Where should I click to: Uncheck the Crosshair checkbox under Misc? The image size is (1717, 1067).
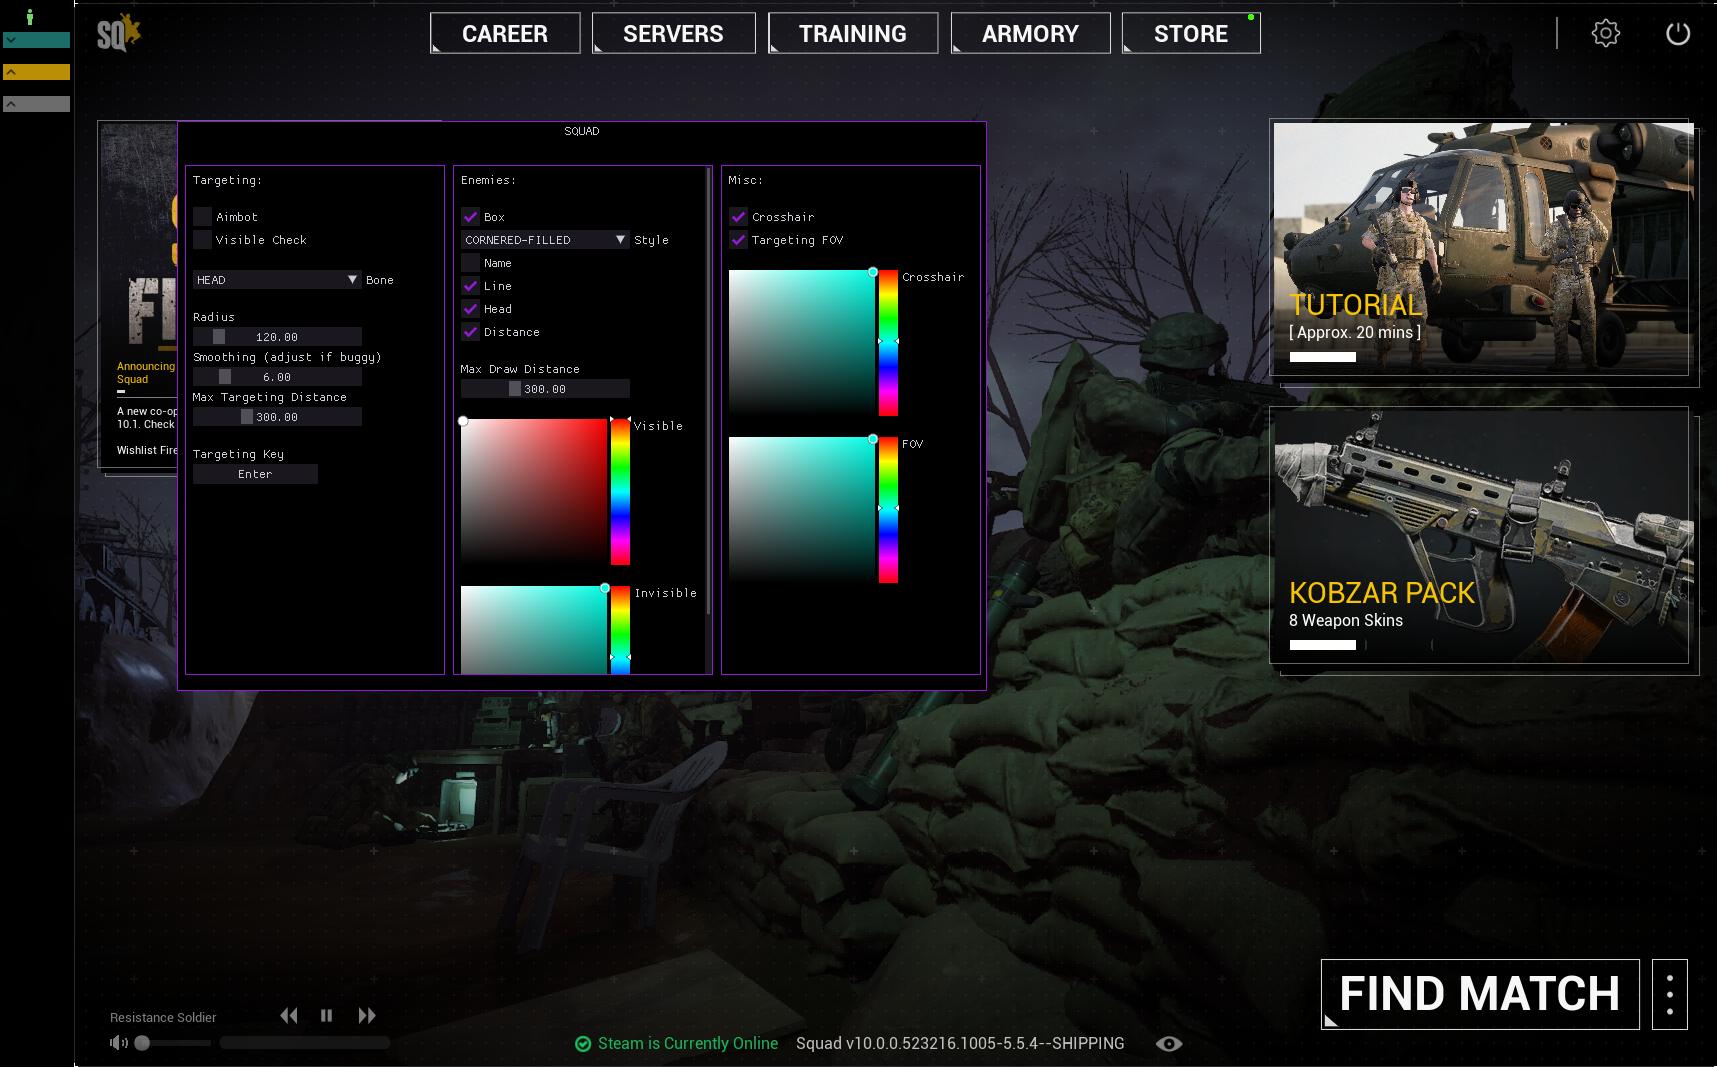(738, 217)
